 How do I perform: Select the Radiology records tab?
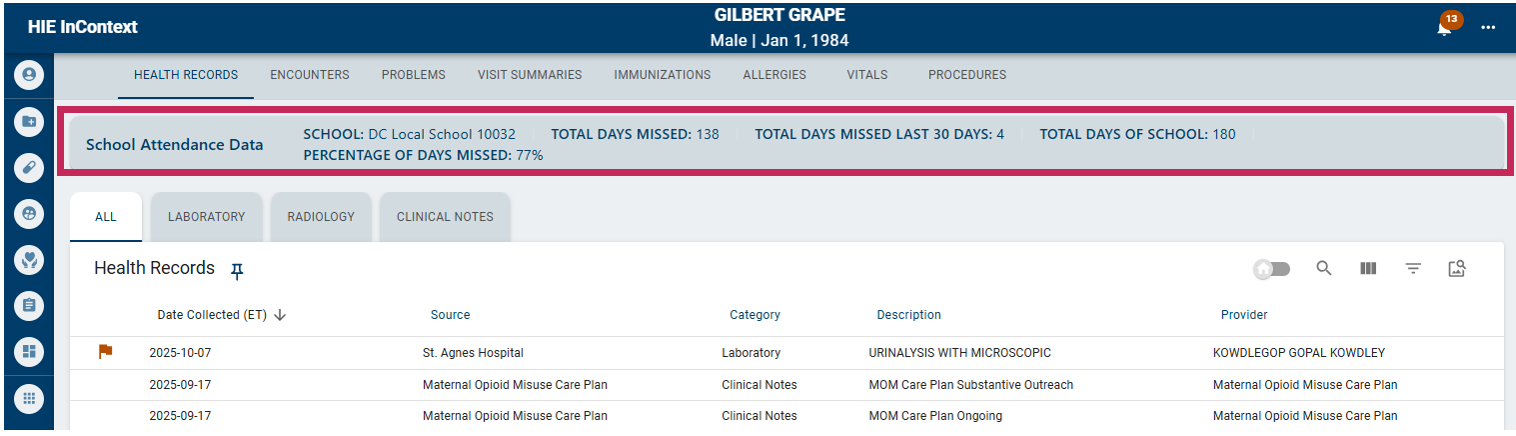[321, 217]
